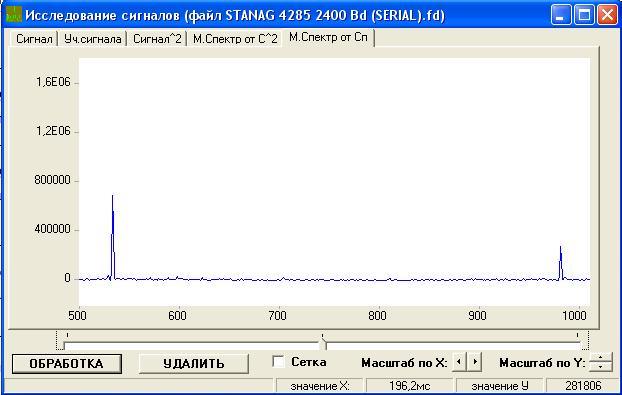Maximize the signal analysis window
This screenshot has height=395, width=622.
pyautogui.click(x=584, y=15)
